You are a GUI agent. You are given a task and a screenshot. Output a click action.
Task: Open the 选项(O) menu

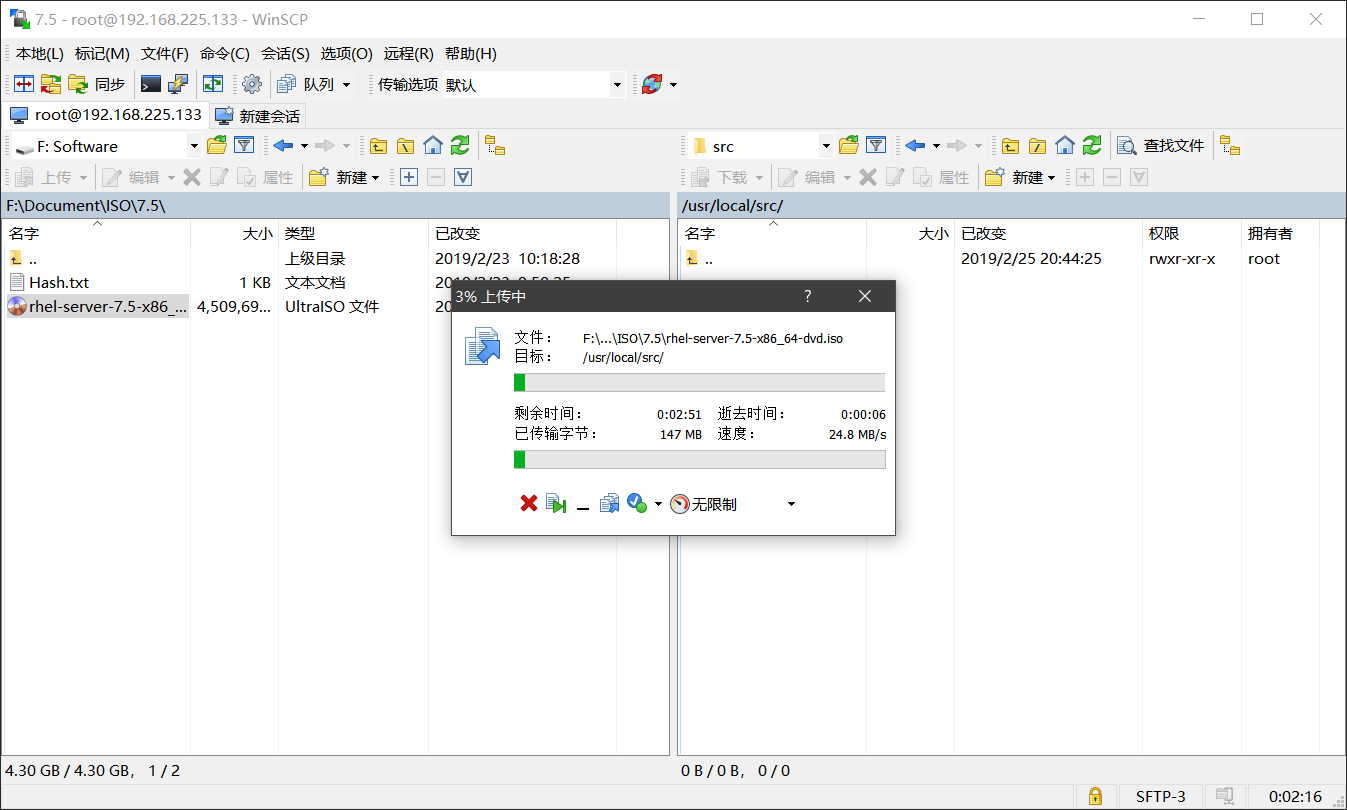[x=346, y=54]
